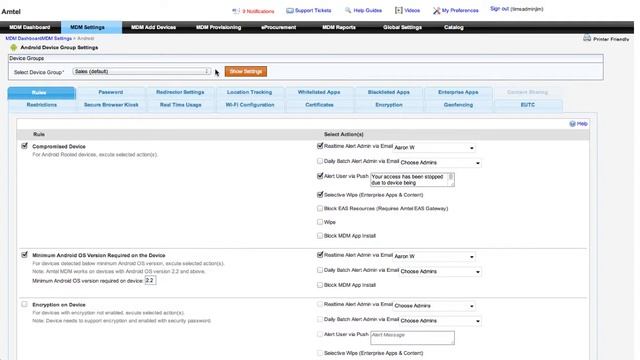This screenshot has width=640, height=360.
Task: Open the Catalog menu
Action: 453,27
